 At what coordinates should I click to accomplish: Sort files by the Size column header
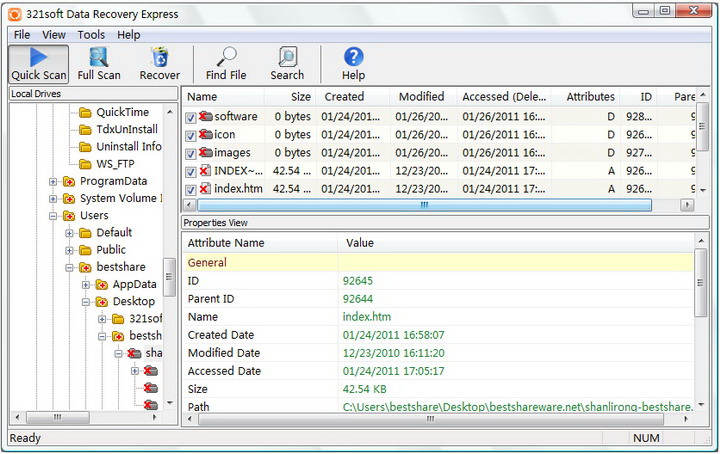[300, 97]
